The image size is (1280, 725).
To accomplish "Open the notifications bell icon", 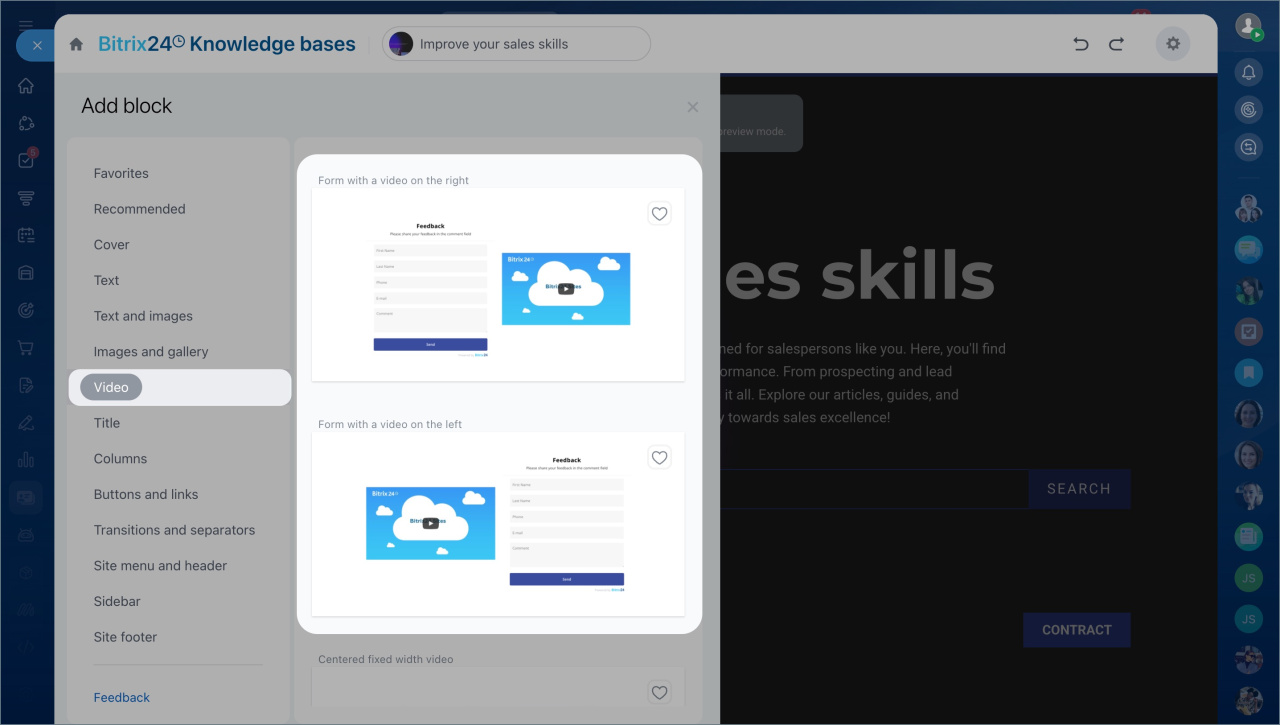I will (x=1248, y=72).
